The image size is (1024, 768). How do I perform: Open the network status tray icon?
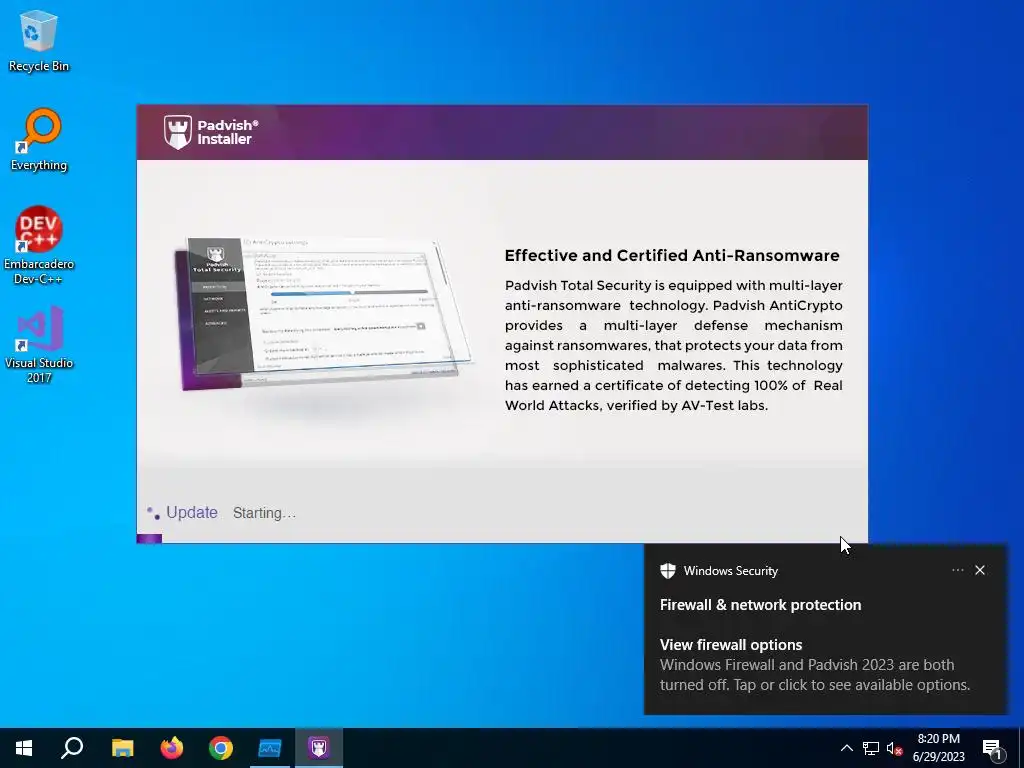(x=871, y=748)
